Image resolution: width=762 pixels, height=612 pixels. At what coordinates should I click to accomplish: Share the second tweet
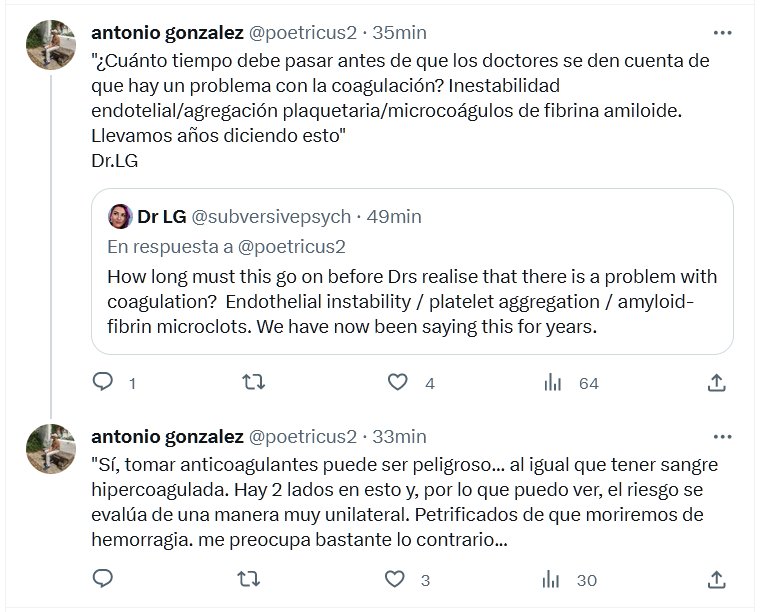(716, 578)
